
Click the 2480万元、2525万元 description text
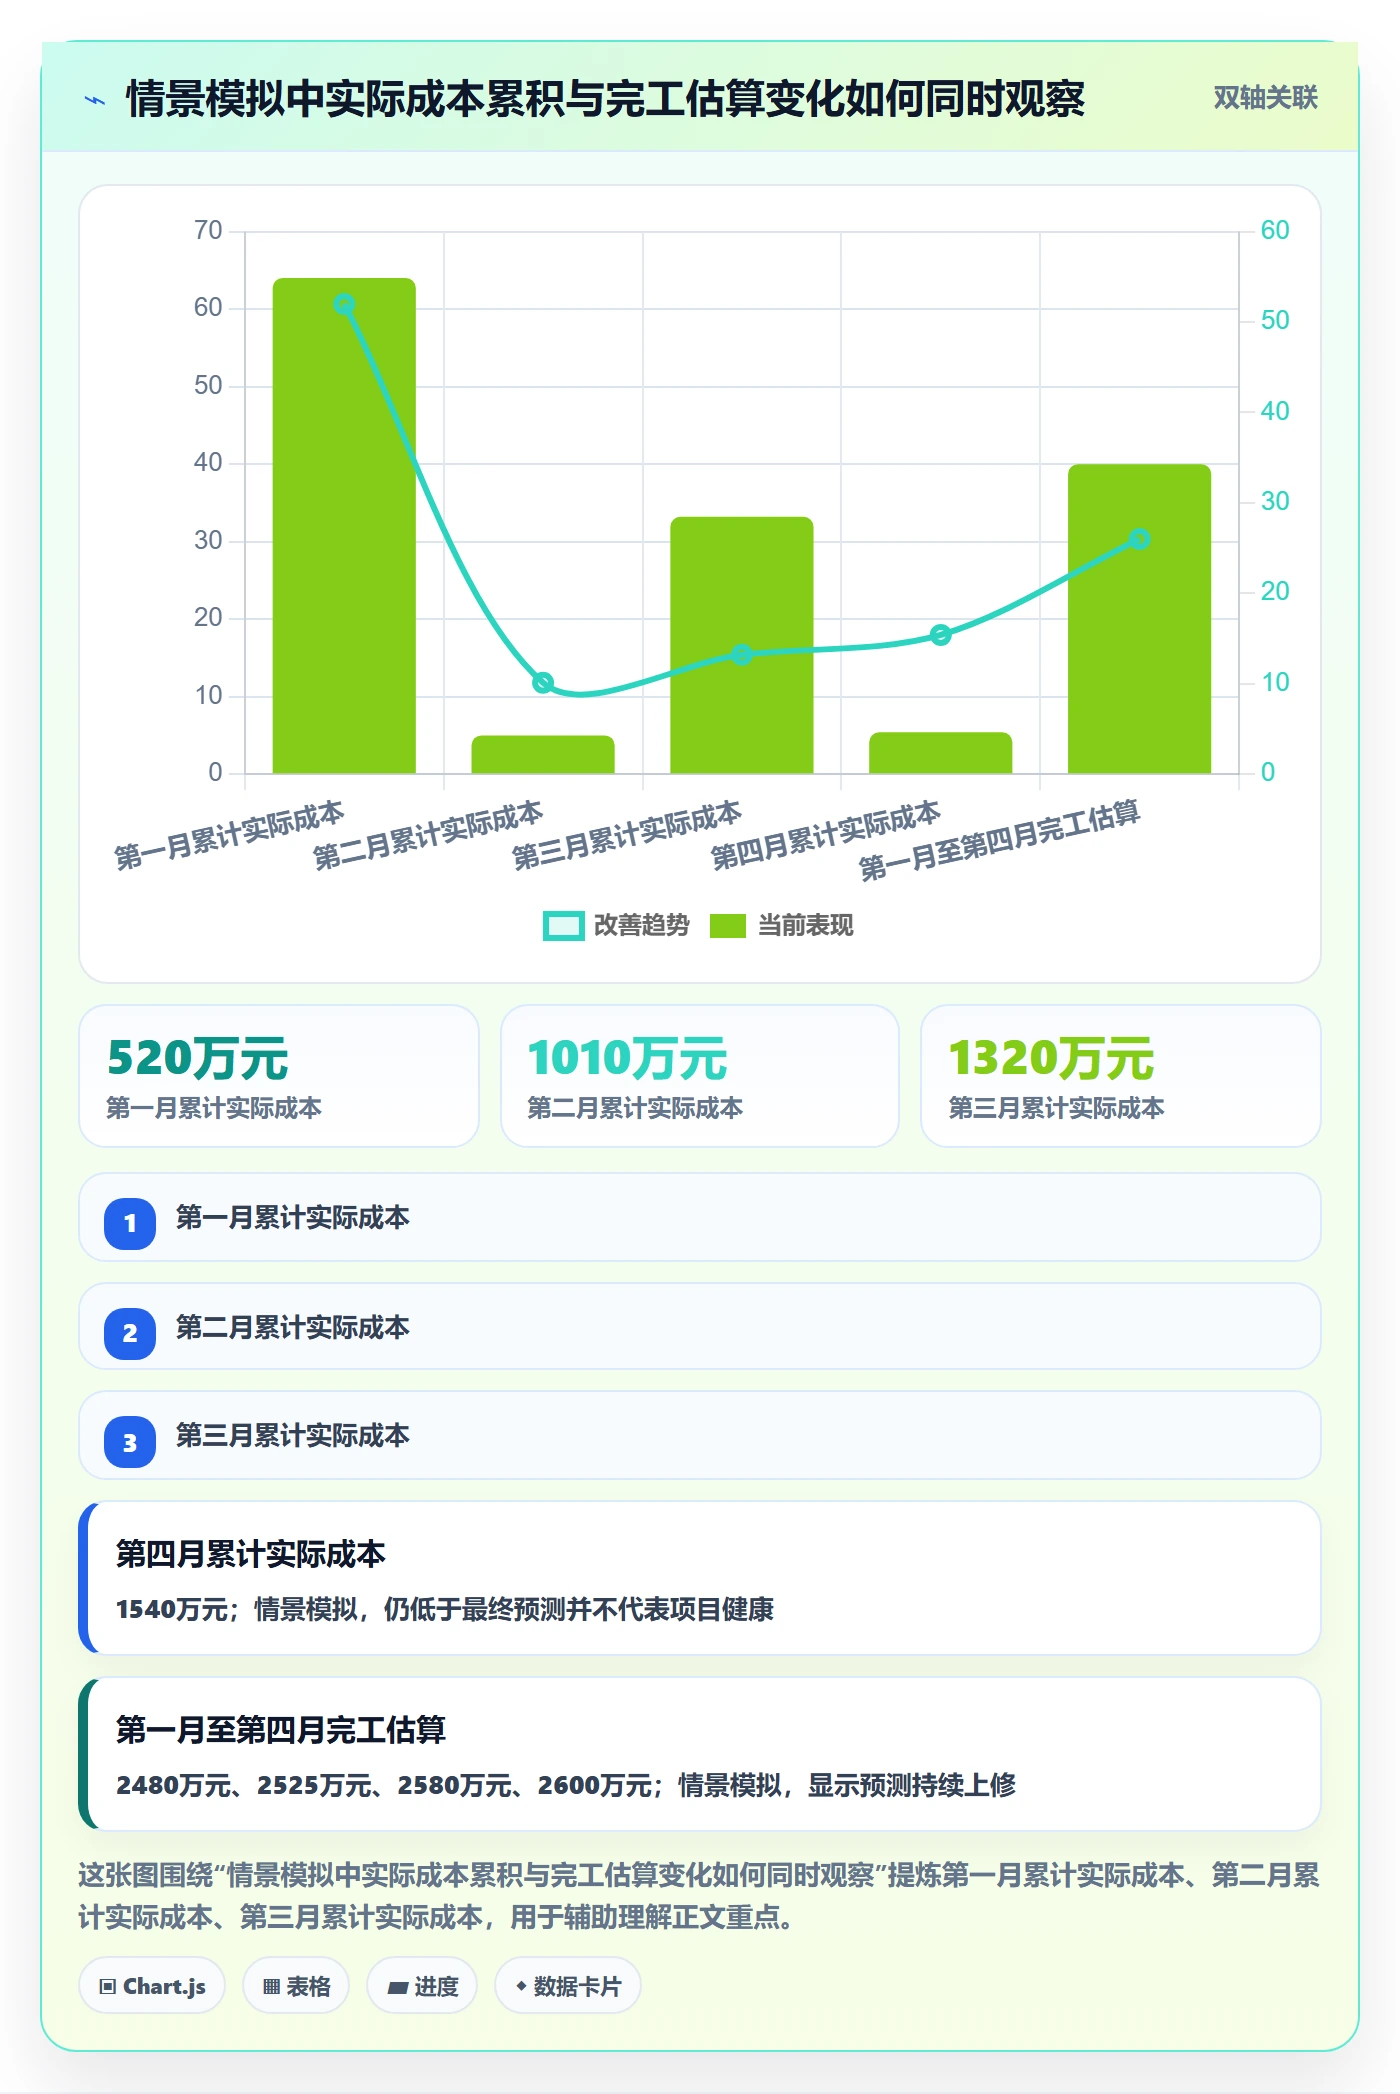click(x=566, y=1785)
